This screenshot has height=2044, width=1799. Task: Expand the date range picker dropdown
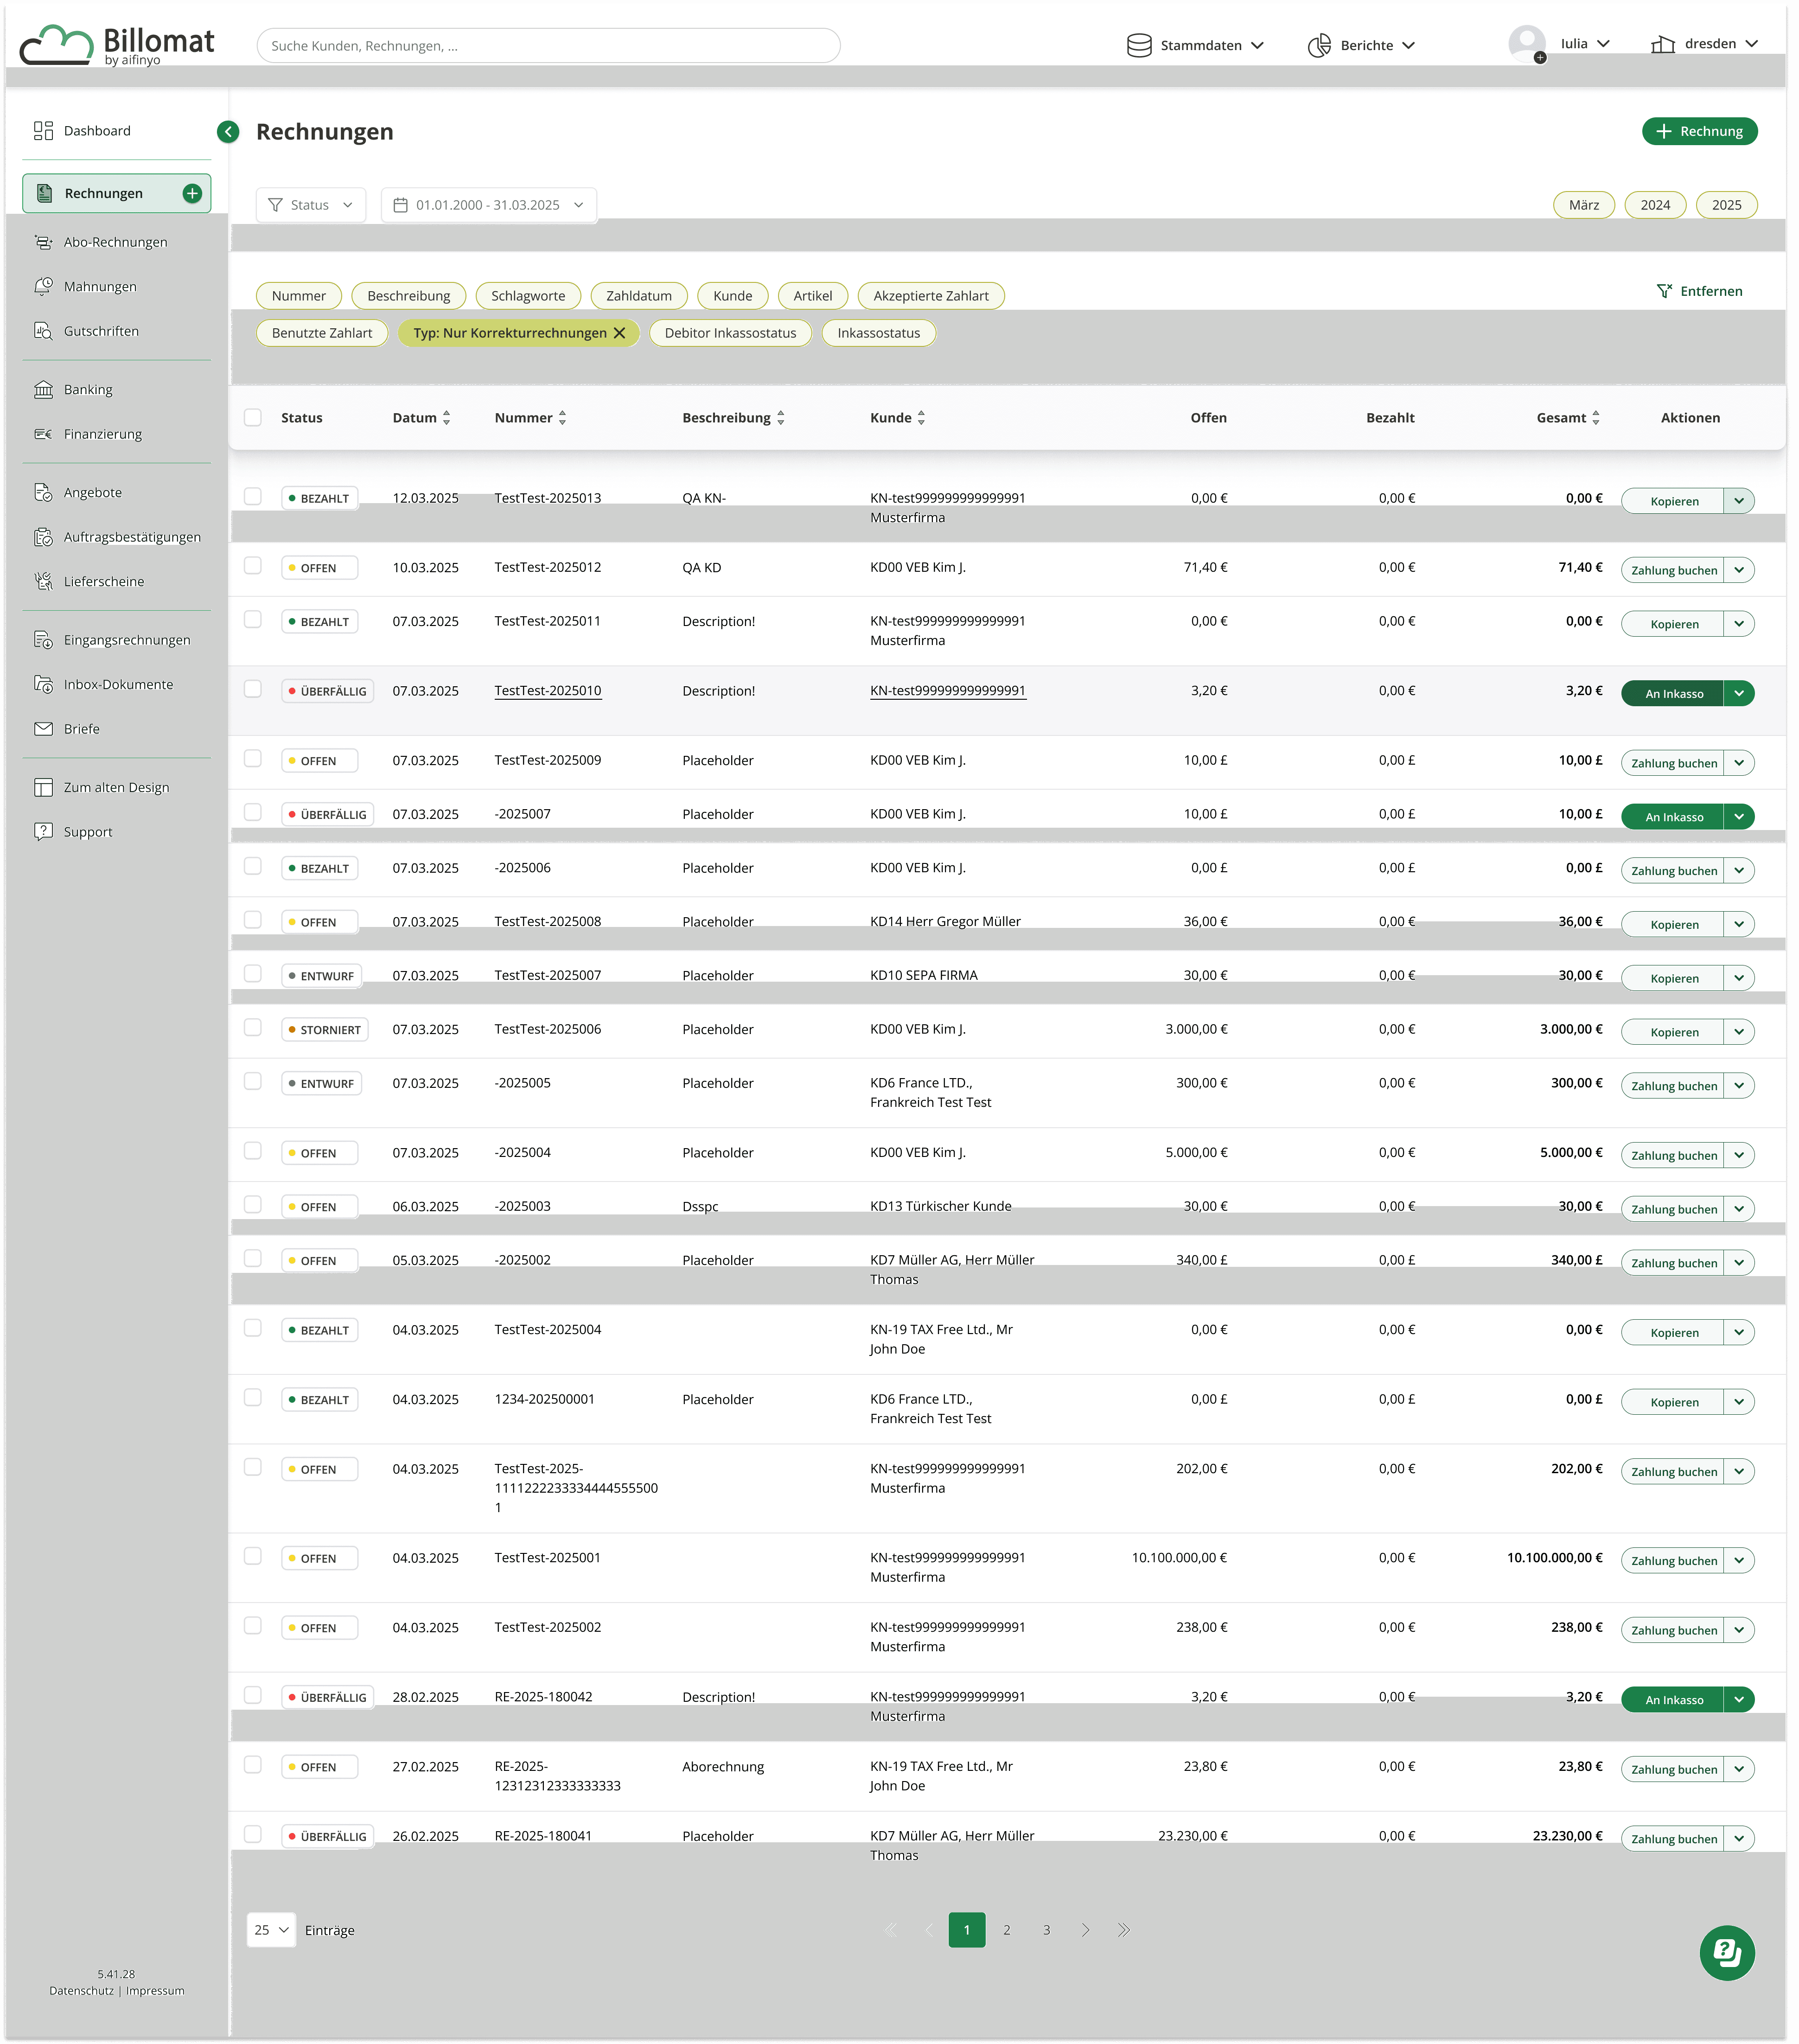(x=488, y=205)
